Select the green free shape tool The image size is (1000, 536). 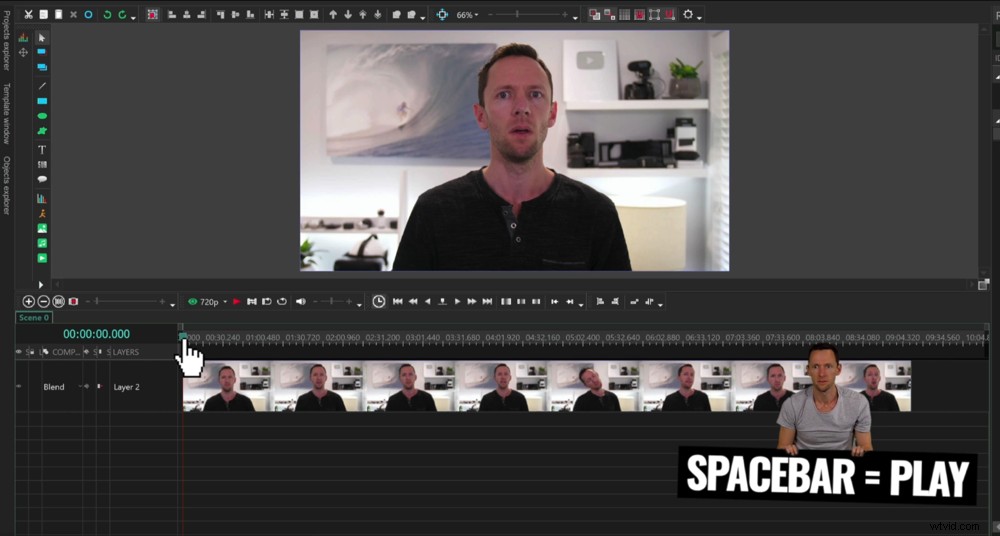tap(42, 131)
